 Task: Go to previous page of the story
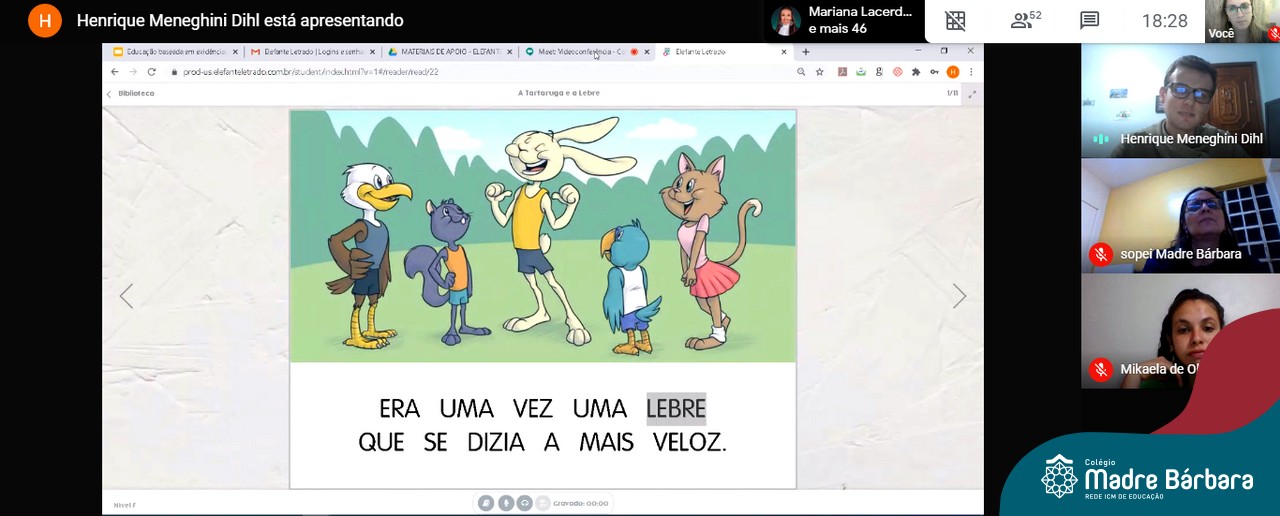[x=126, y=296]
